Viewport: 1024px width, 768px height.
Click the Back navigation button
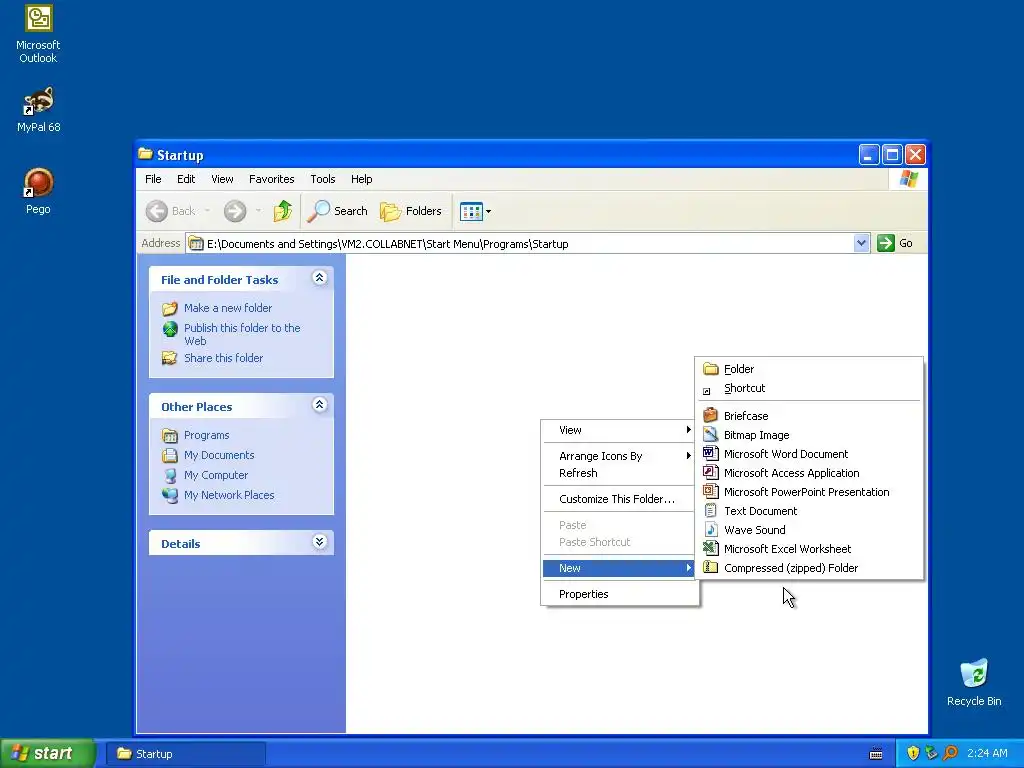coord(170,211)
